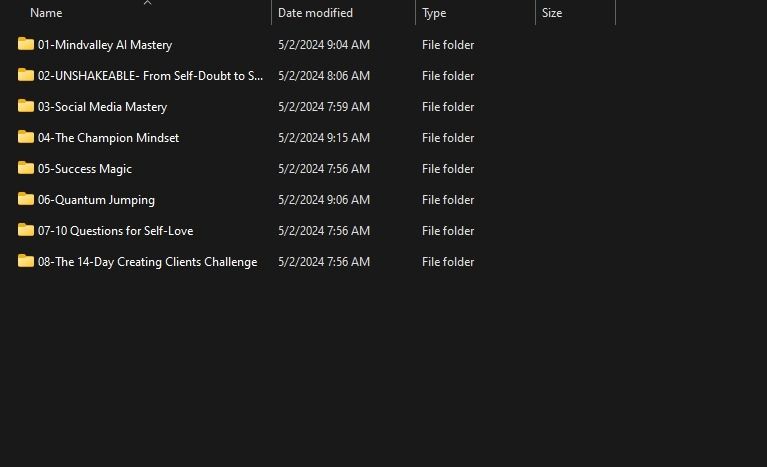This screenshot has width=767, height=467.
Task: Select the 08-The 14-Day Creating Clients Challenge folder icon
Action: pyautogui.click(x=26, y=261)
